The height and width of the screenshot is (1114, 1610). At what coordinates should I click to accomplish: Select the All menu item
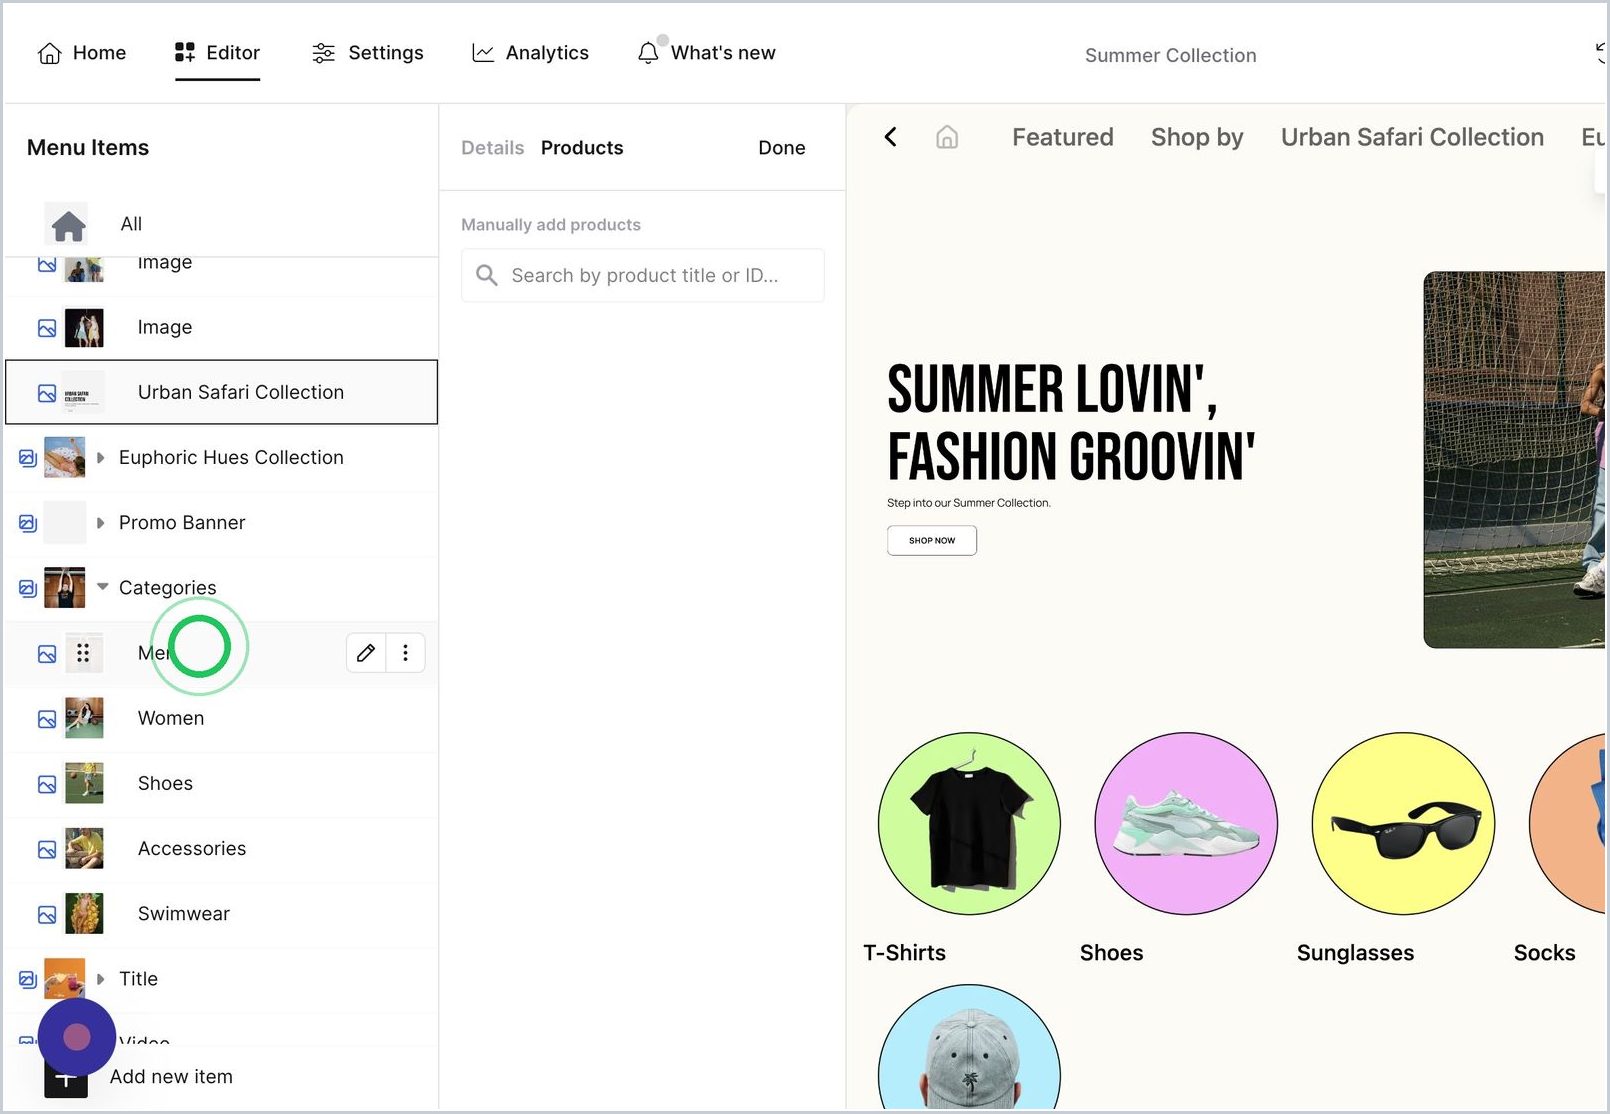coord(222,224)
